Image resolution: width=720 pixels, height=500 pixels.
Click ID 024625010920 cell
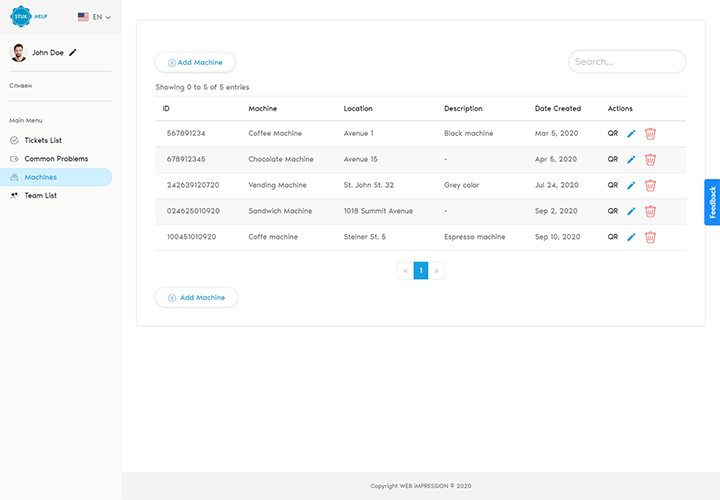point(193,211)
